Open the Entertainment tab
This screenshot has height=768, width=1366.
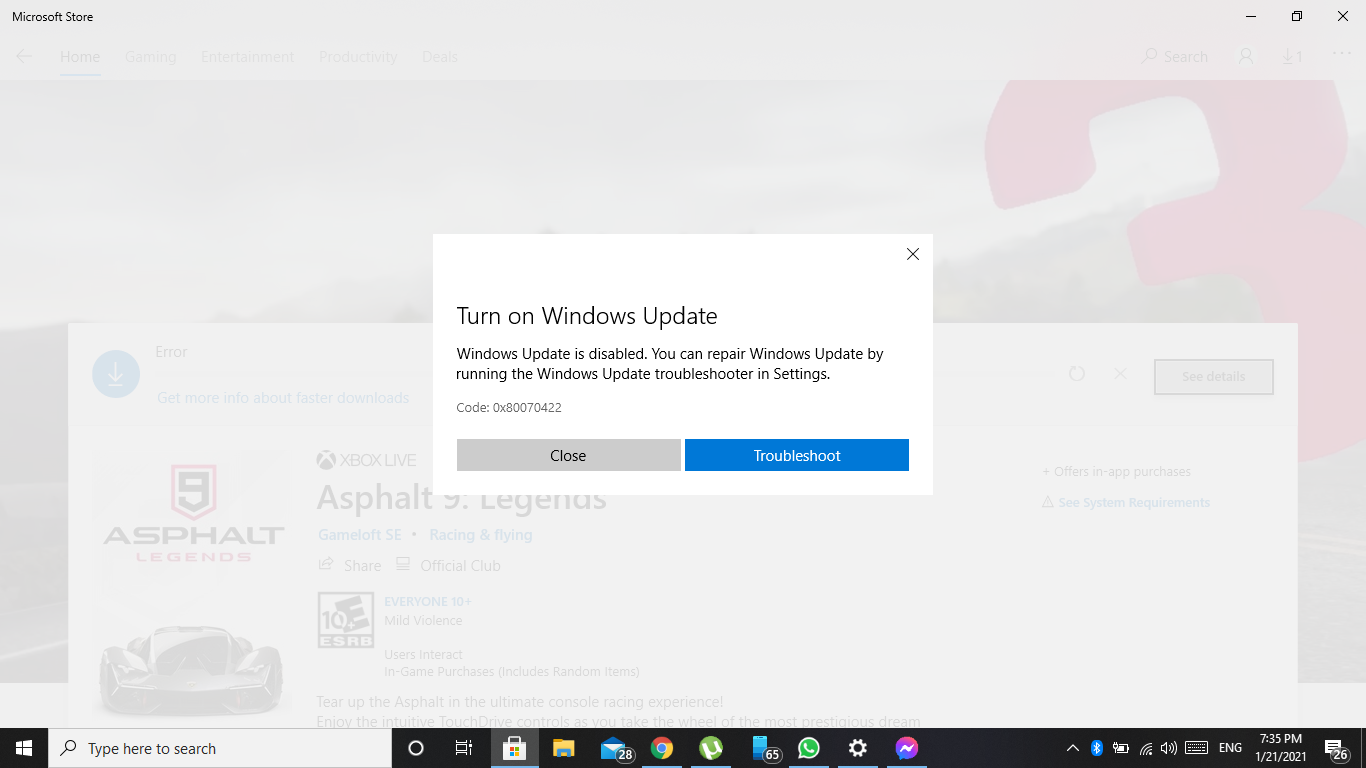(248, 57)
